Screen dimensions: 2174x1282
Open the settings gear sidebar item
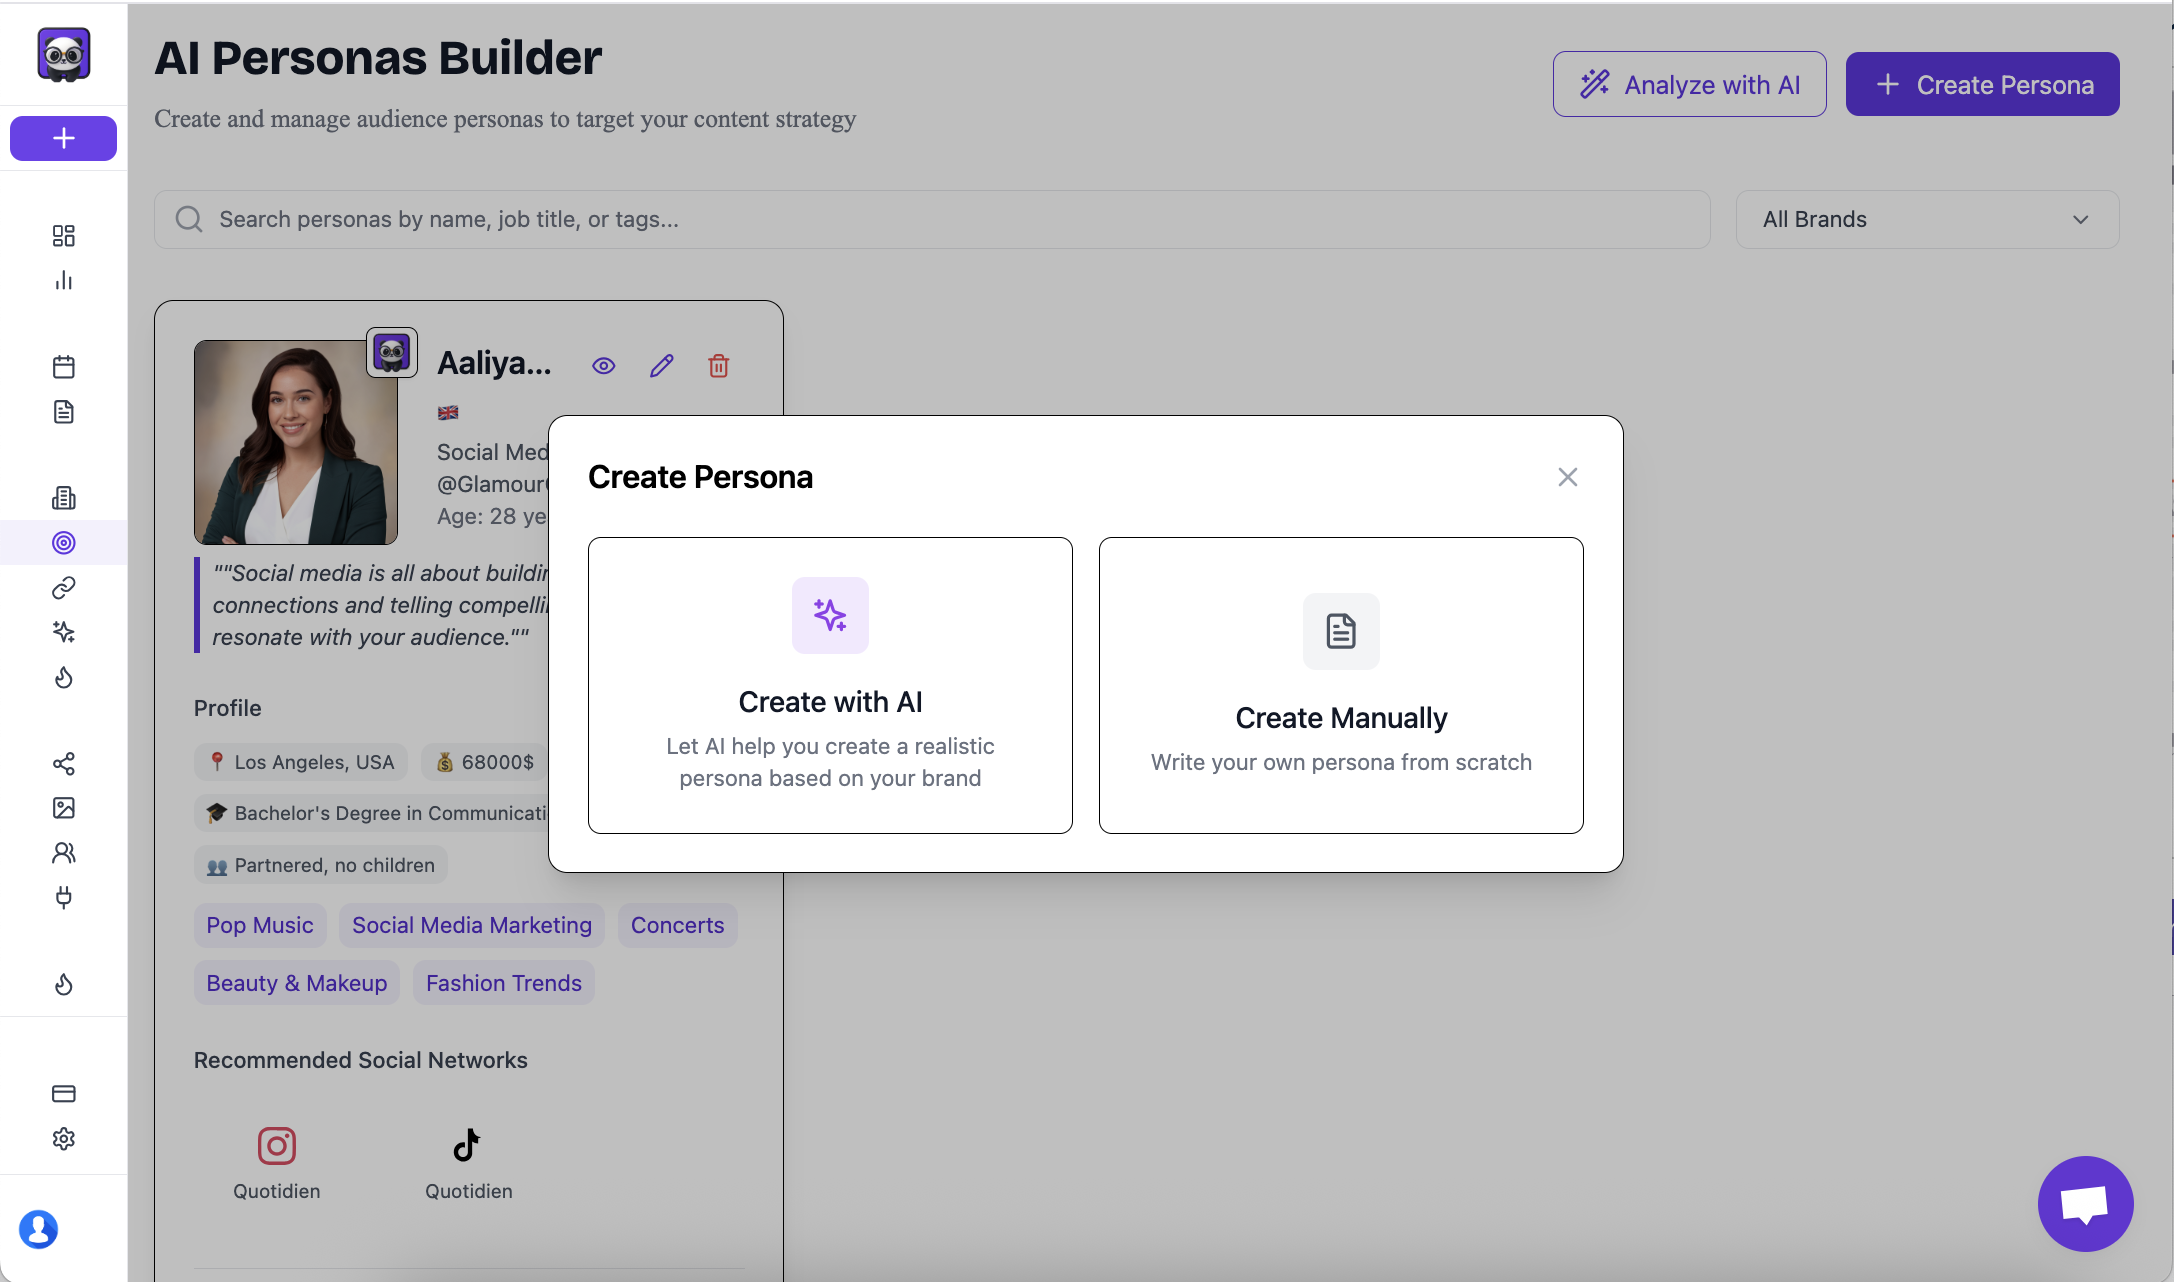pos(63,1138)
